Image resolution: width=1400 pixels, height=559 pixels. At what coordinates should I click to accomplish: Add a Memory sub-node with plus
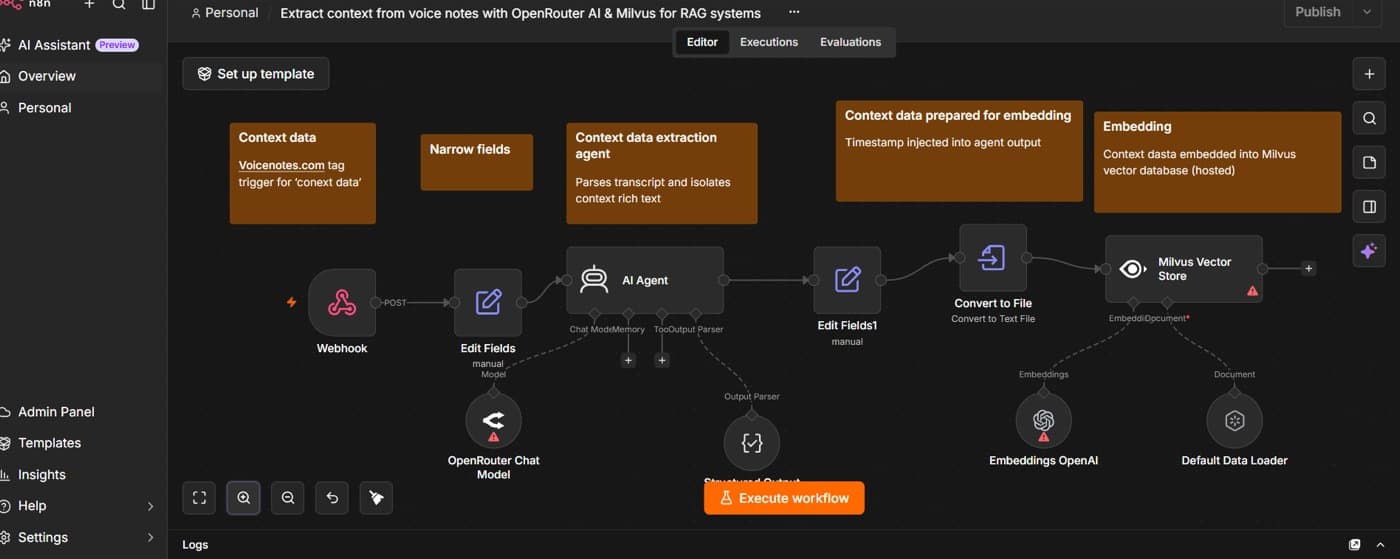[628, 360]
